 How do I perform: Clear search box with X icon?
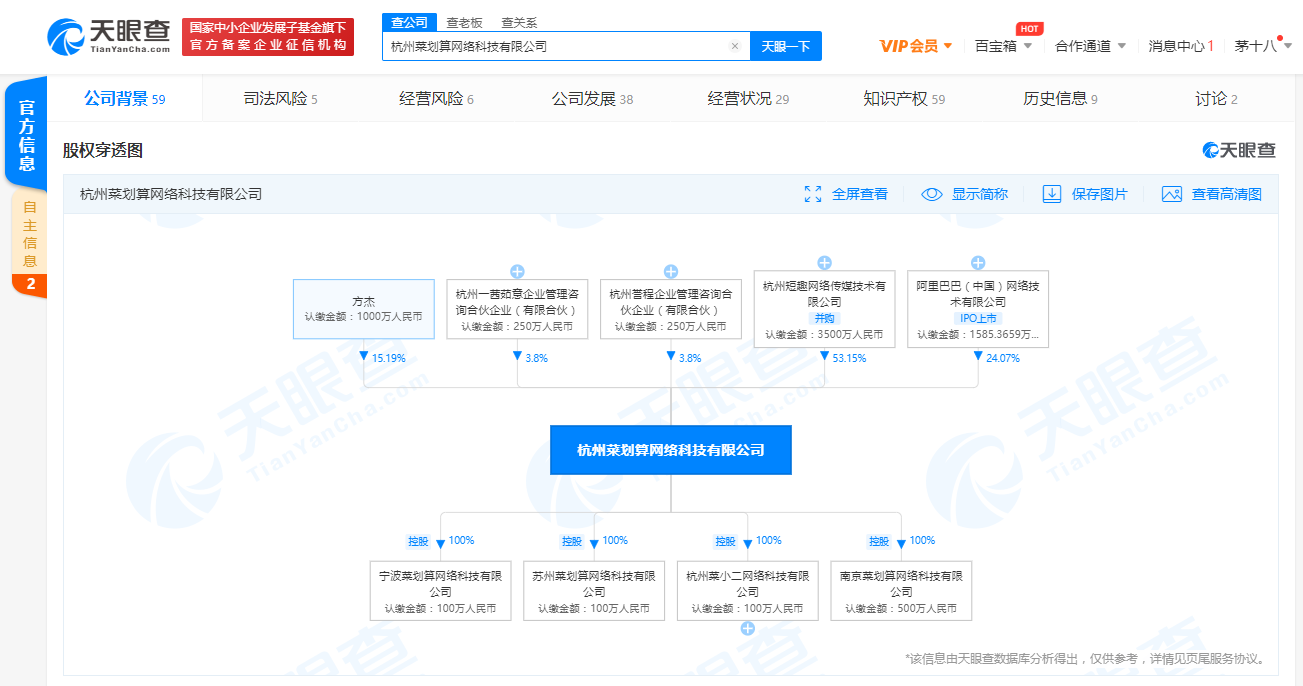click(x=735, y=46)
